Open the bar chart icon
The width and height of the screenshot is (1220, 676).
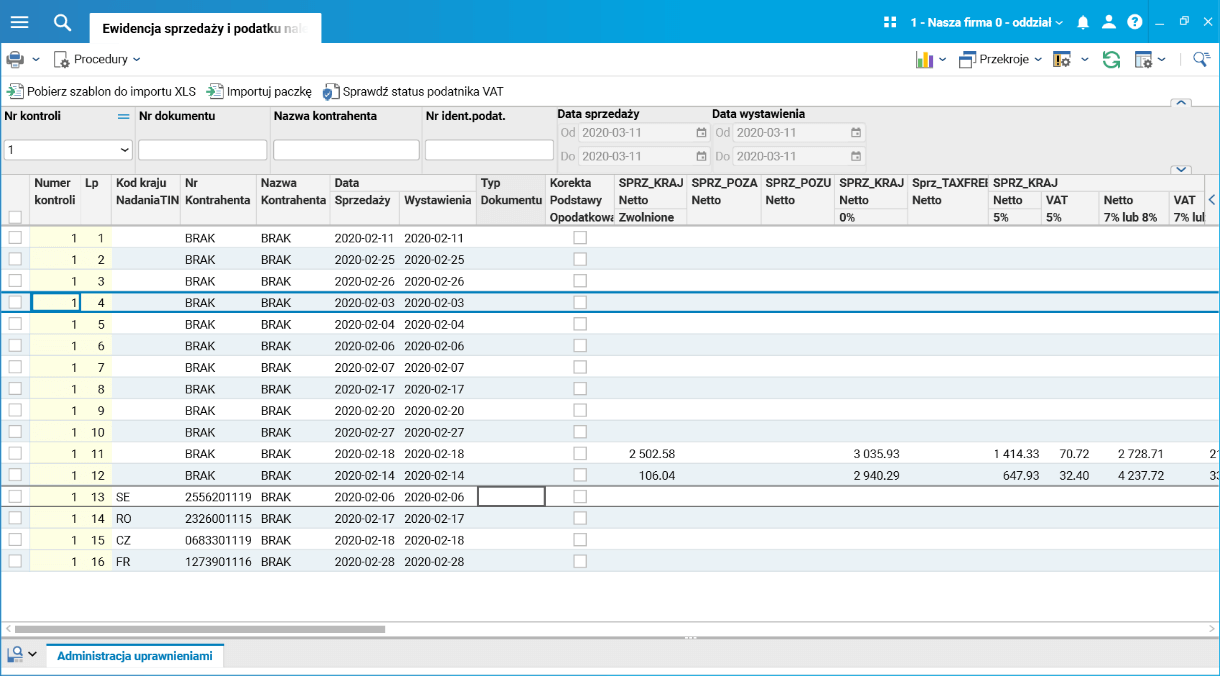point(924,60)
